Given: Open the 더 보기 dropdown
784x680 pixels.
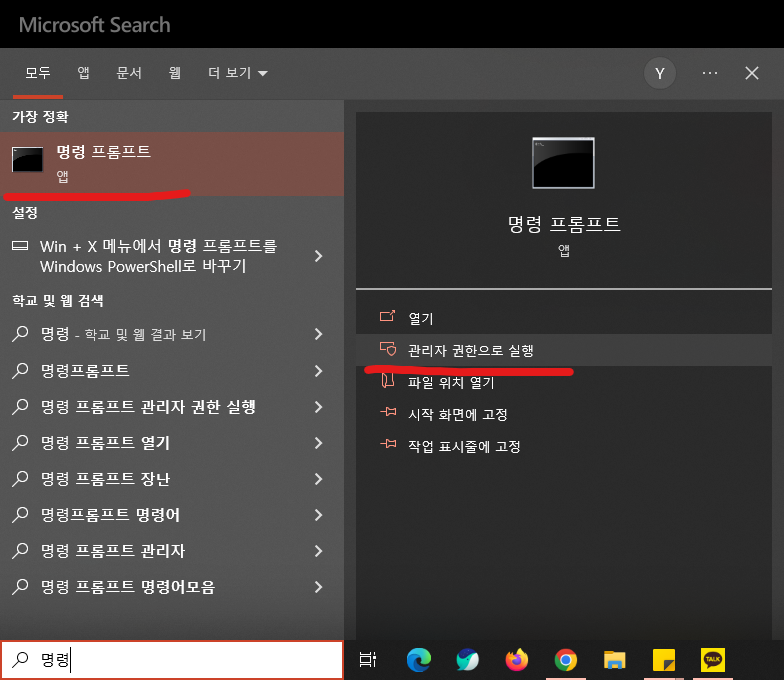Looking at the screenshot, I should [x=238, y=73].
